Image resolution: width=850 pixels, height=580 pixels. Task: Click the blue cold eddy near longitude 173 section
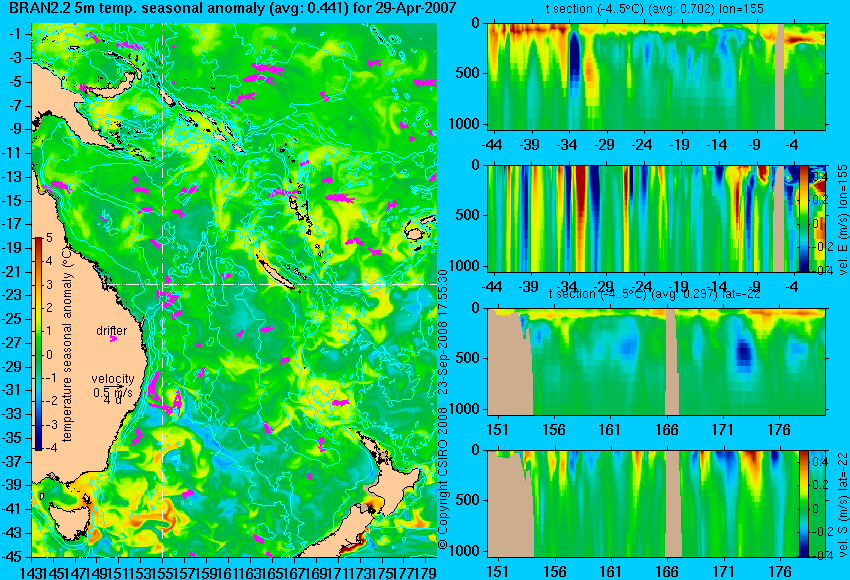[745, 350]
